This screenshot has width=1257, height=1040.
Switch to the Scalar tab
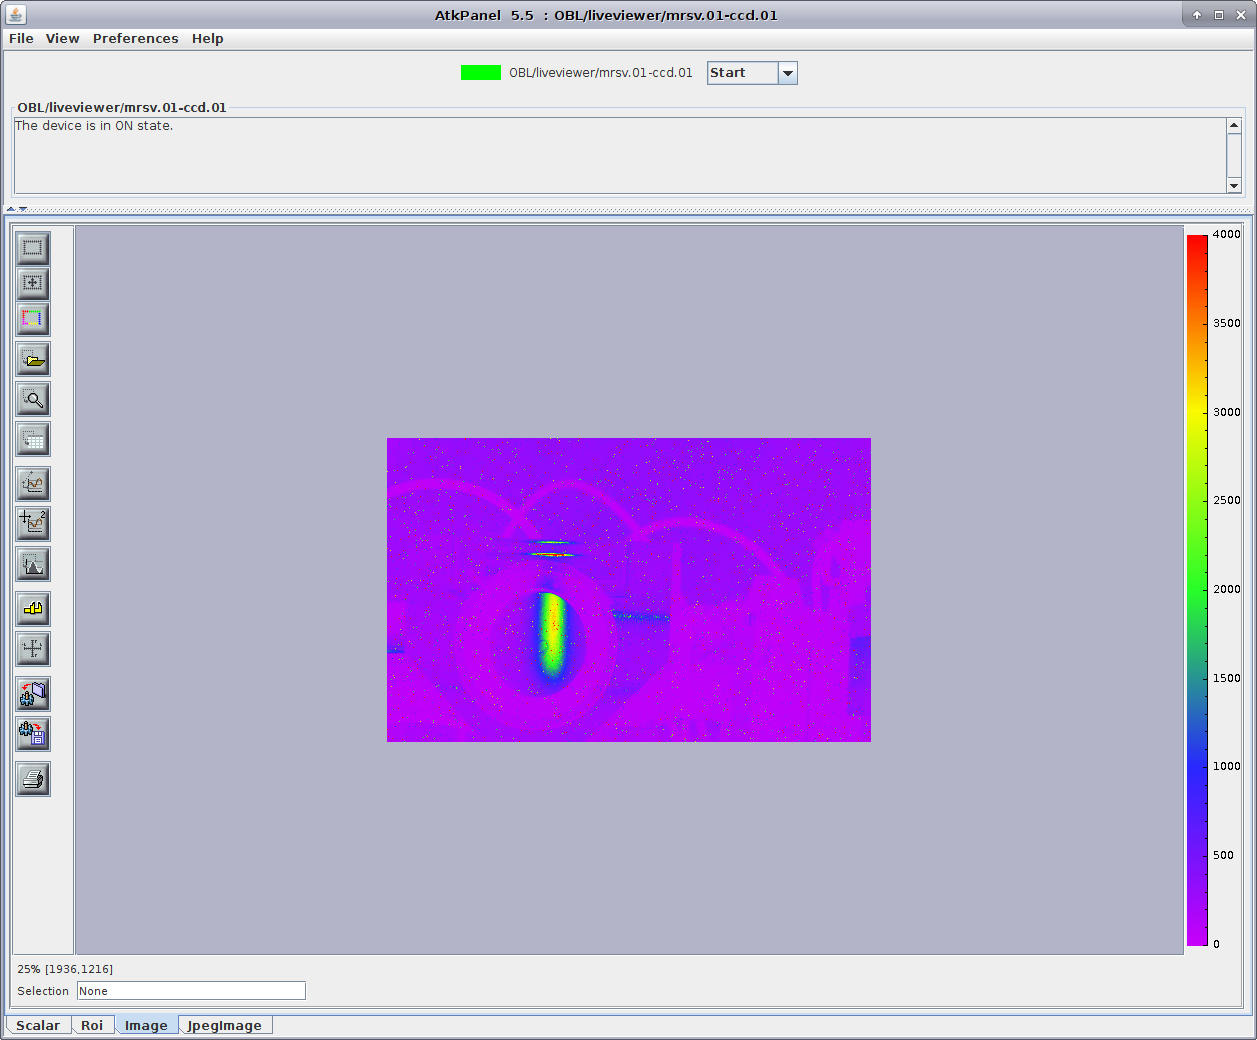[38, 1025]
